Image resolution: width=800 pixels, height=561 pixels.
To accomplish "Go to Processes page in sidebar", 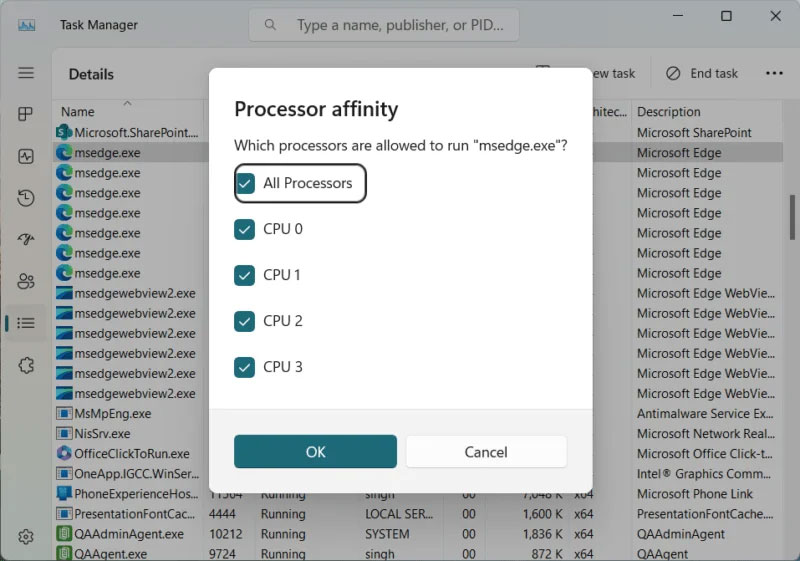I will [26, 114].
